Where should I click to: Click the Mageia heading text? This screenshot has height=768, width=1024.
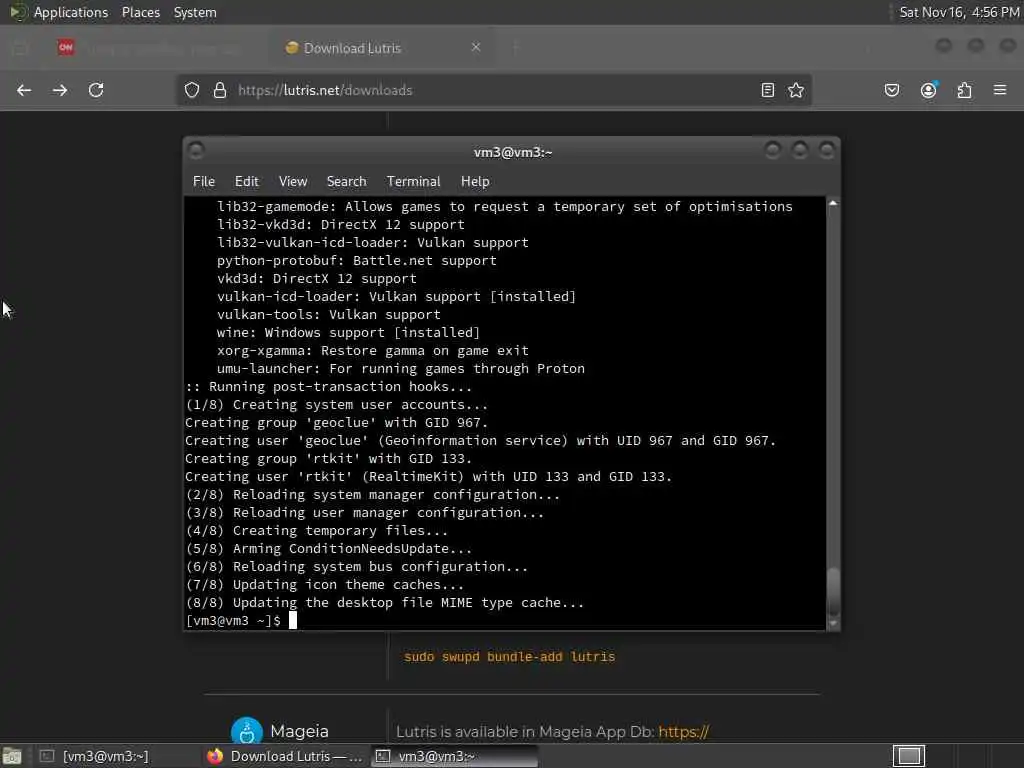tap(299, 731)
